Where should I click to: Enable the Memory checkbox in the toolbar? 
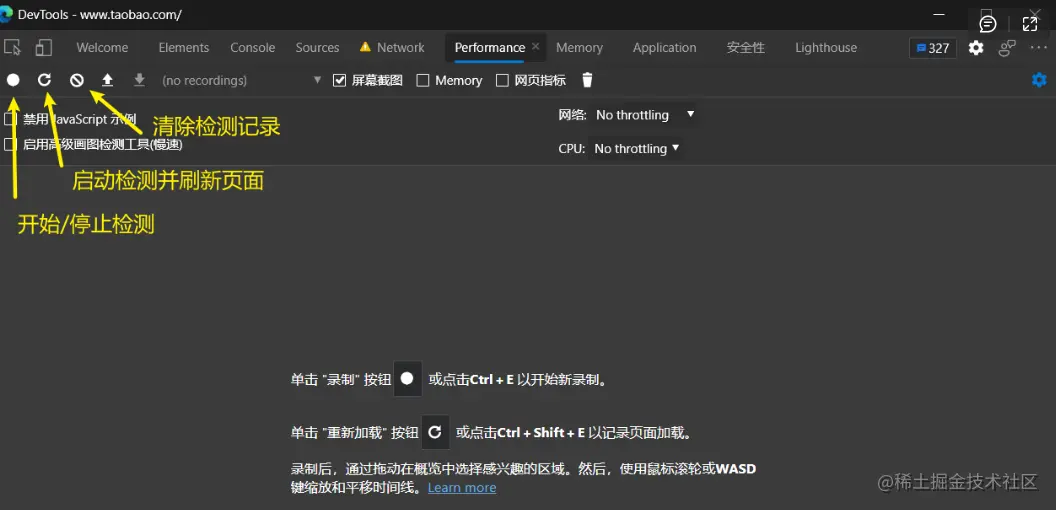(423, 80)
